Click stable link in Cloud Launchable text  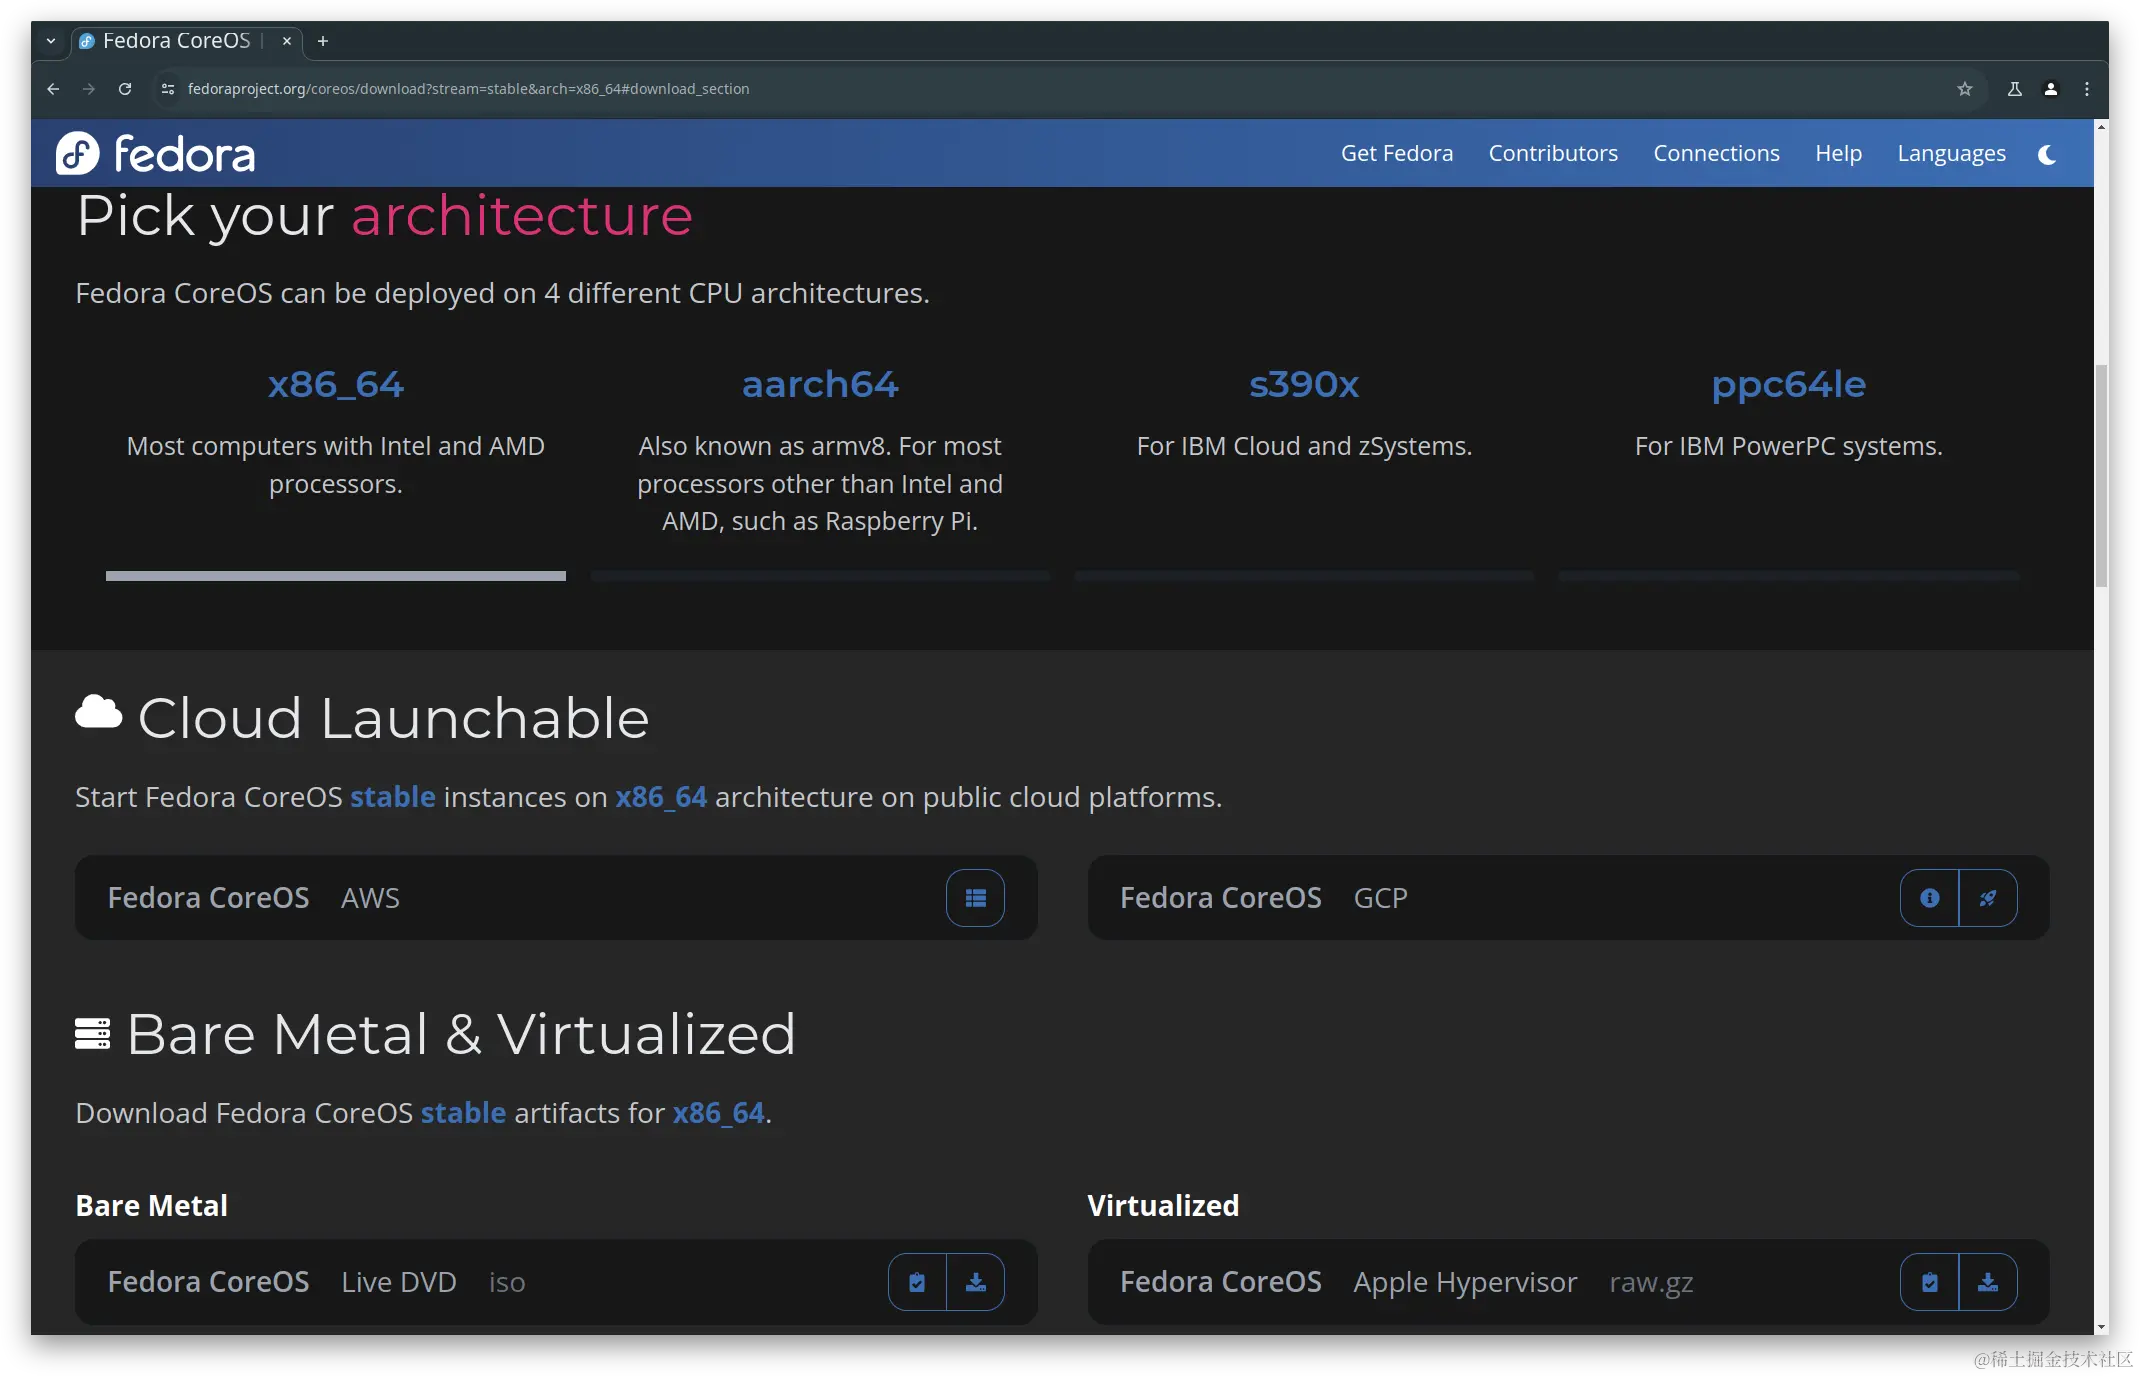pos(393,797)
